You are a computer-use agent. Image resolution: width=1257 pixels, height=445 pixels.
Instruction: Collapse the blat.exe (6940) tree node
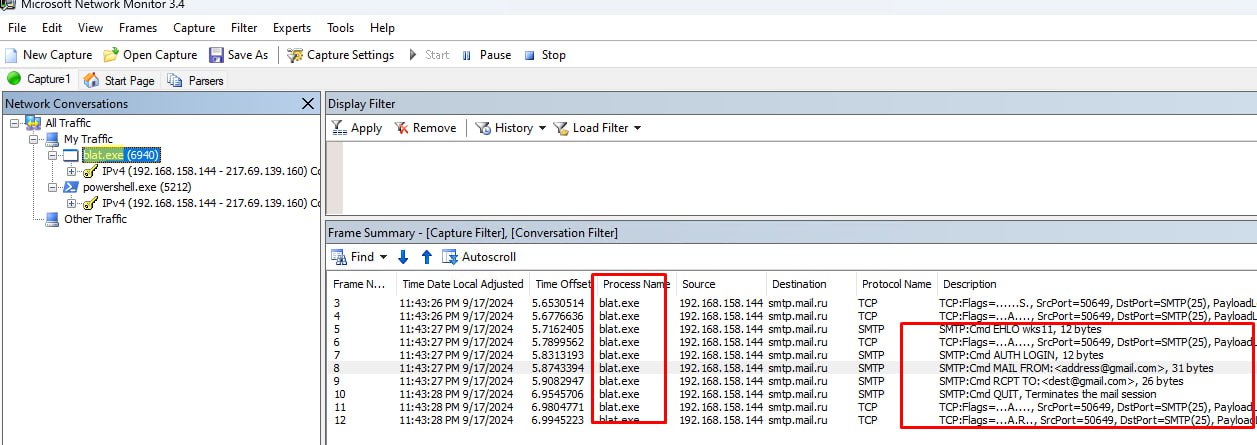coord(53,155)
